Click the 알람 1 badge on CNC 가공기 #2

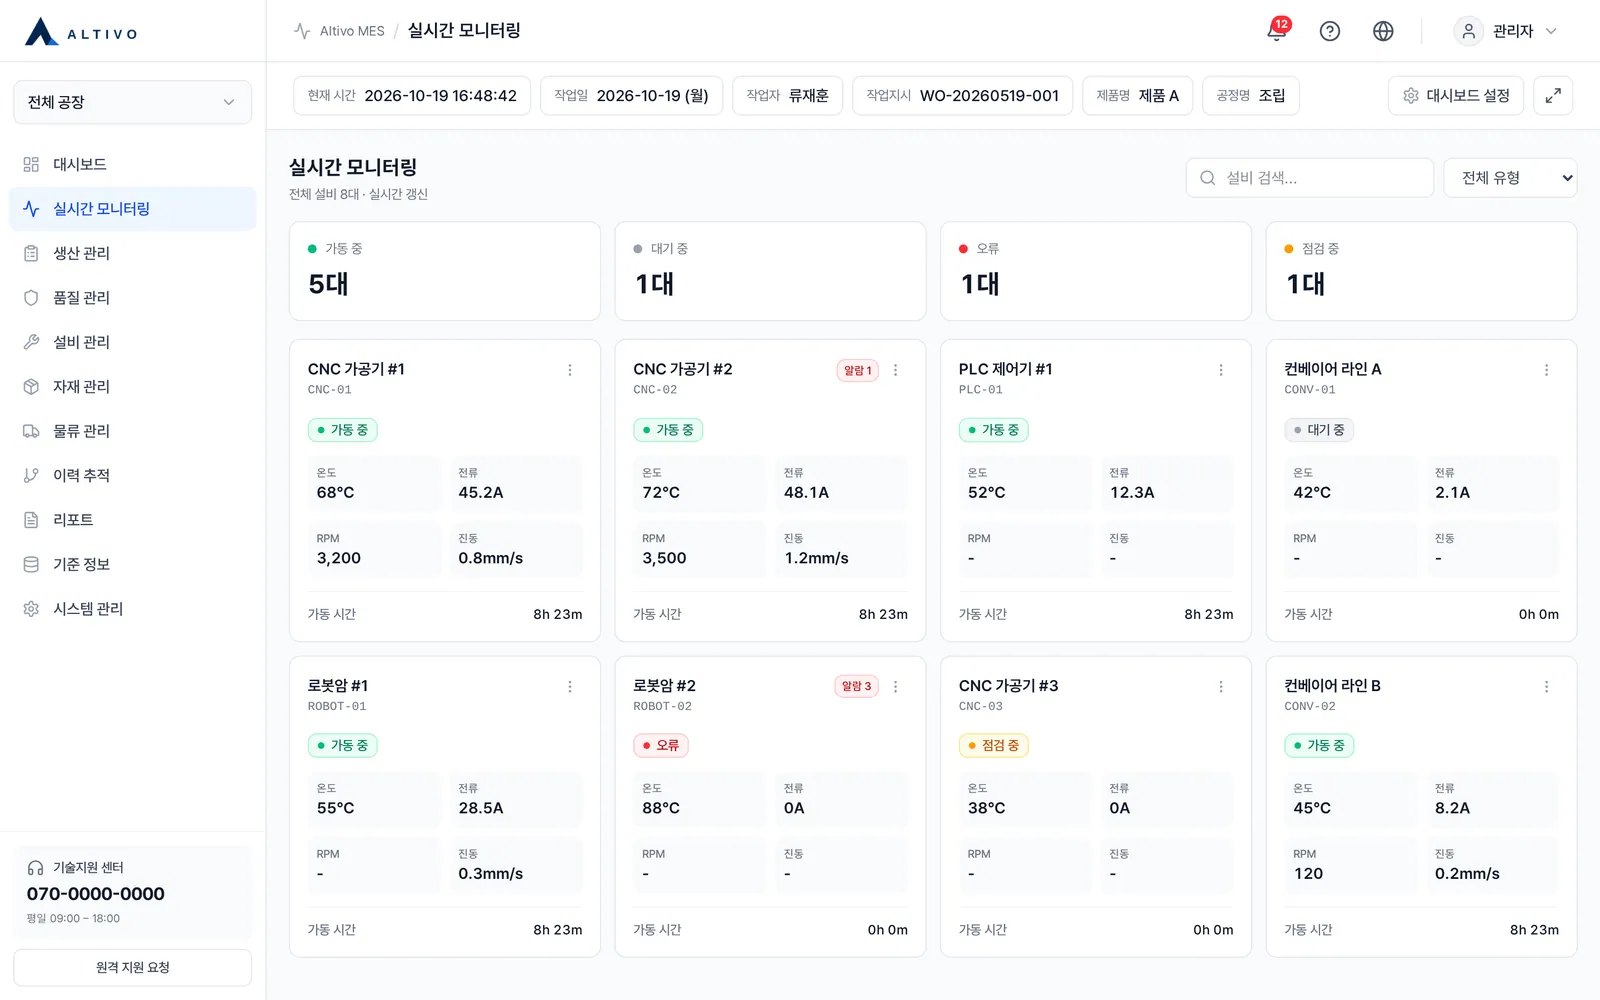point(857,371)
